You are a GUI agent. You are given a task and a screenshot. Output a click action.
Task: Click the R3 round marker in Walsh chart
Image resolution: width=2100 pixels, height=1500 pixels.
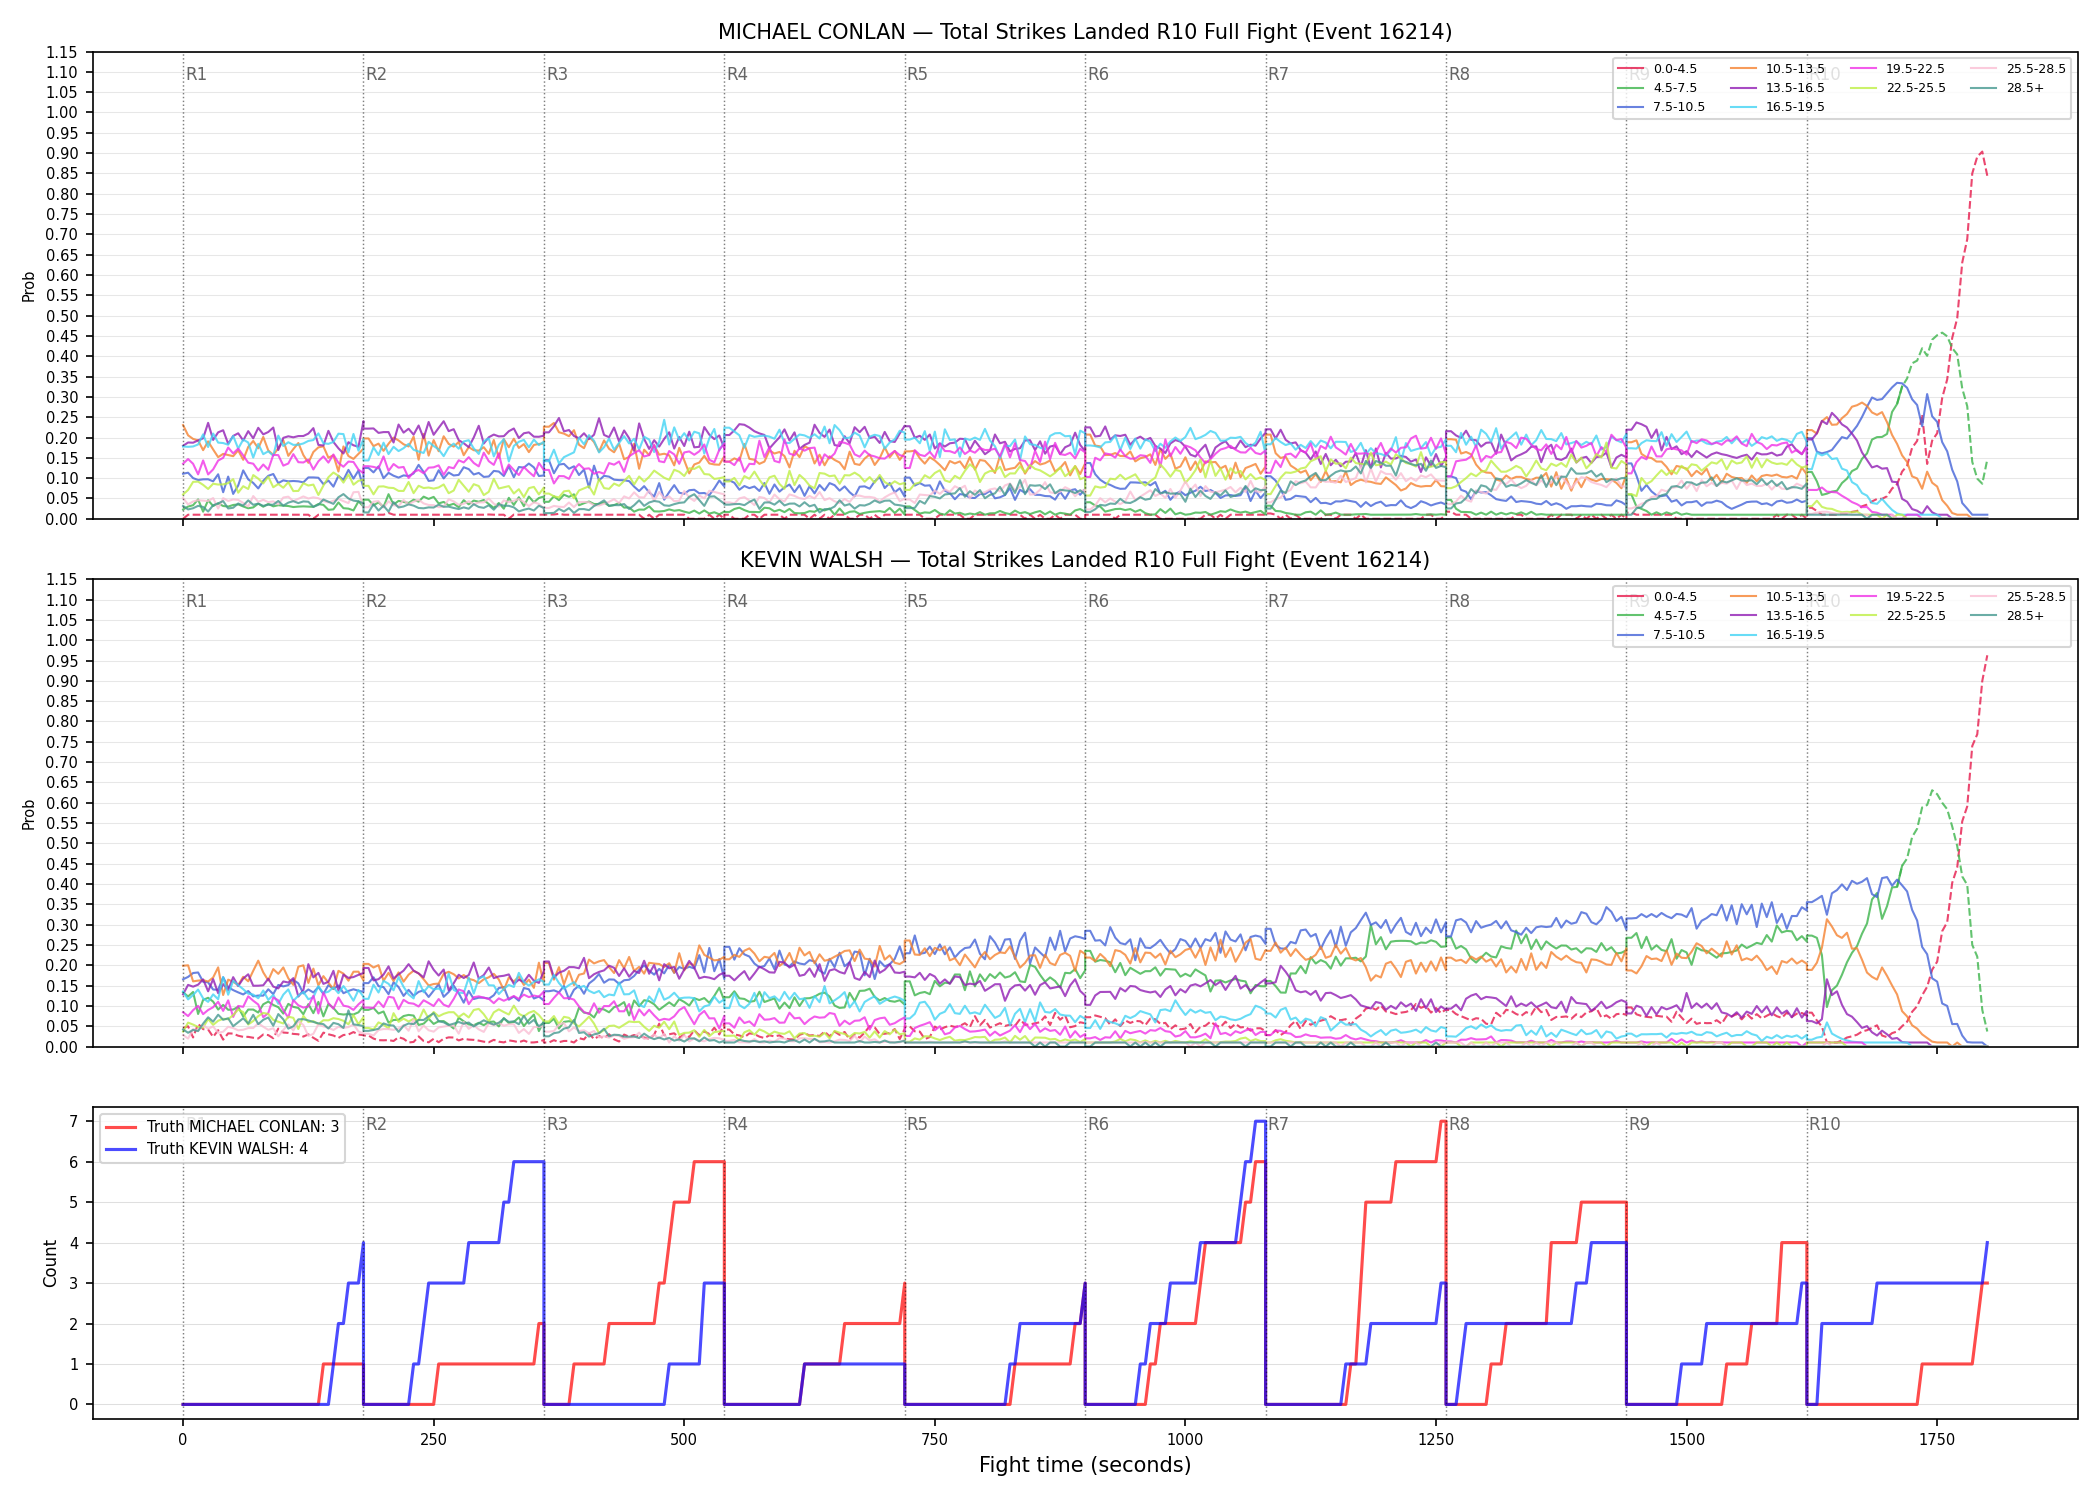557,601
